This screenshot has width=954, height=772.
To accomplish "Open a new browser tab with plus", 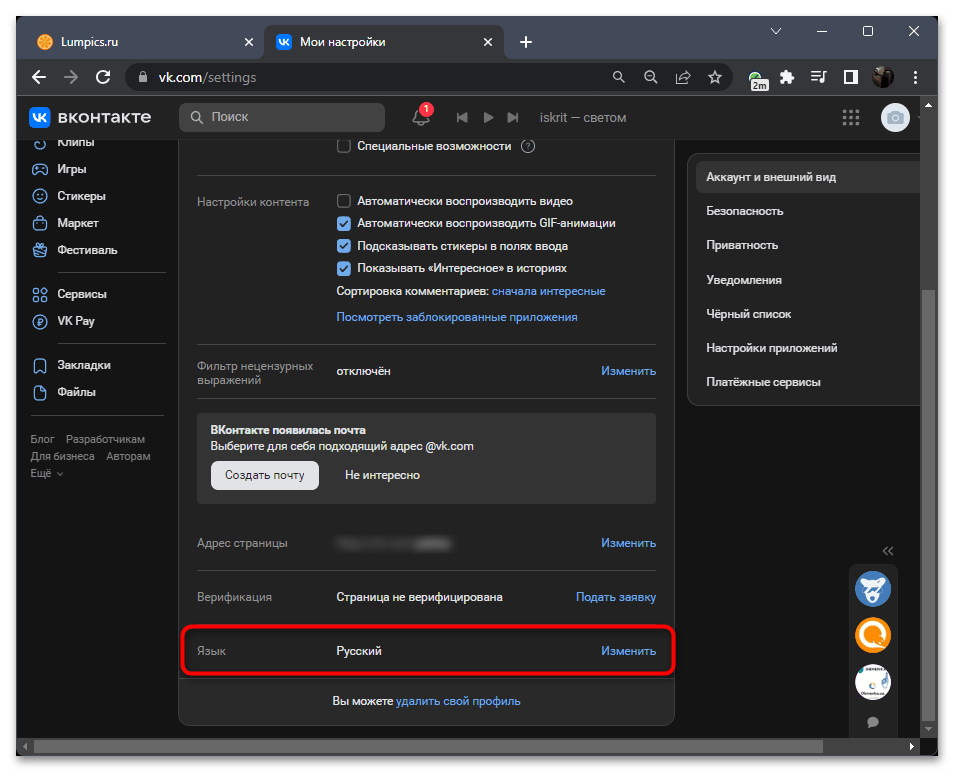I will [x=526, y=42].
